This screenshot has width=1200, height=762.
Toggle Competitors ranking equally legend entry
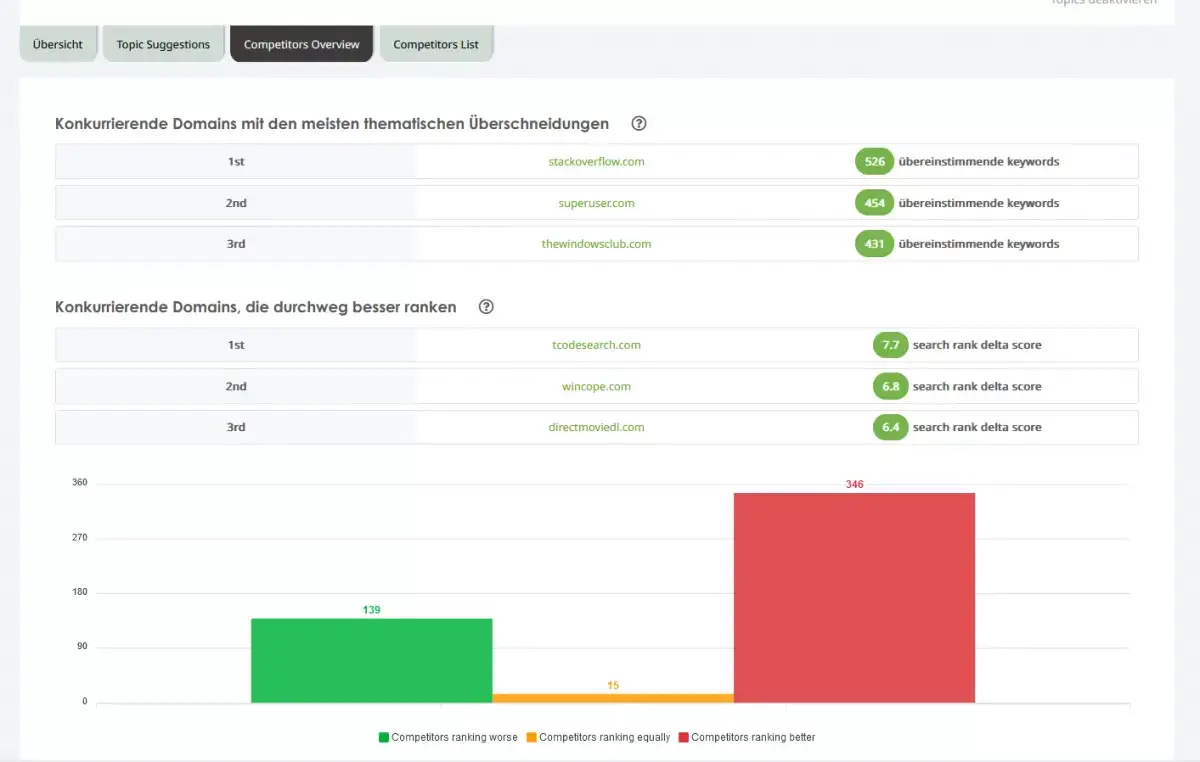[x=598, y=738]
